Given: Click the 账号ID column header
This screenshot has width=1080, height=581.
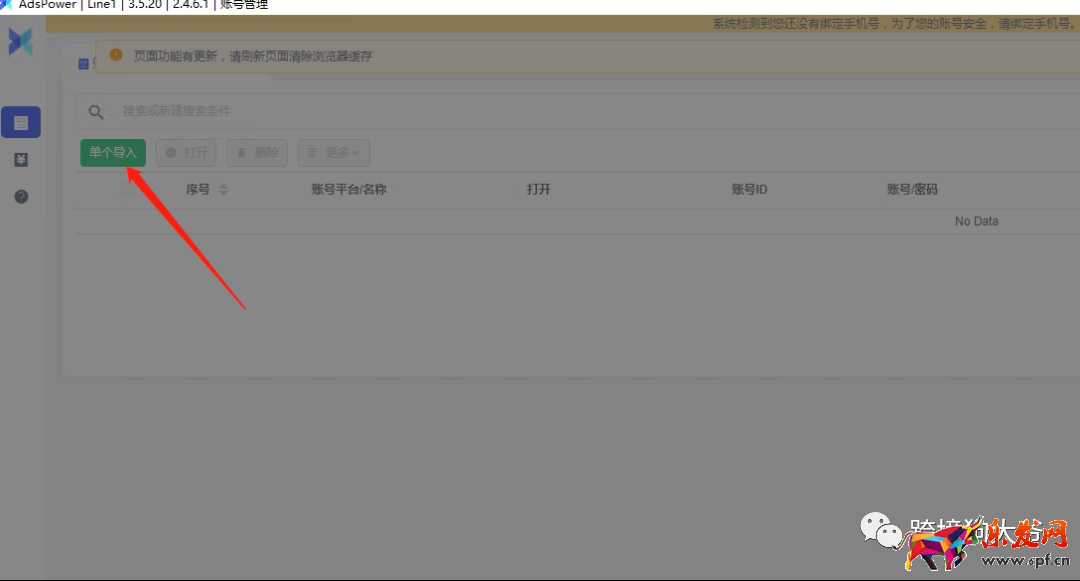Looking at the screenshot, I should coord(749,190).
